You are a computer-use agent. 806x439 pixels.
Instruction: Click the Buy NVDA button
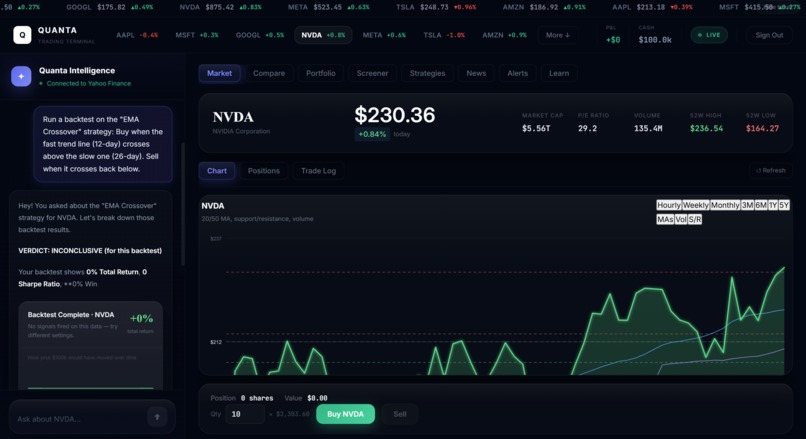click(x=345, y=414)
